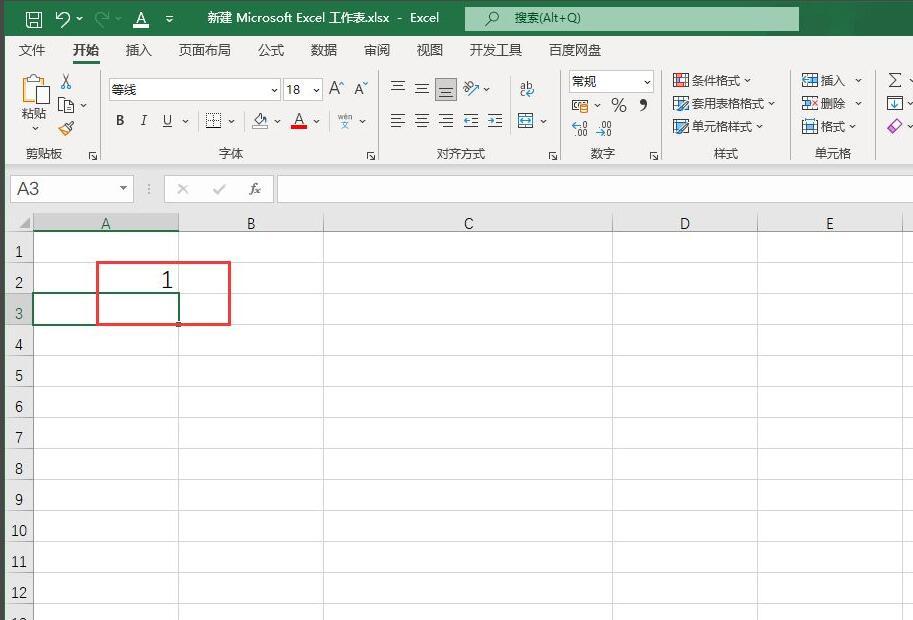Open the font name dropdown
Image resolution: width=913 pixels, height=620 pixels.
274,90
